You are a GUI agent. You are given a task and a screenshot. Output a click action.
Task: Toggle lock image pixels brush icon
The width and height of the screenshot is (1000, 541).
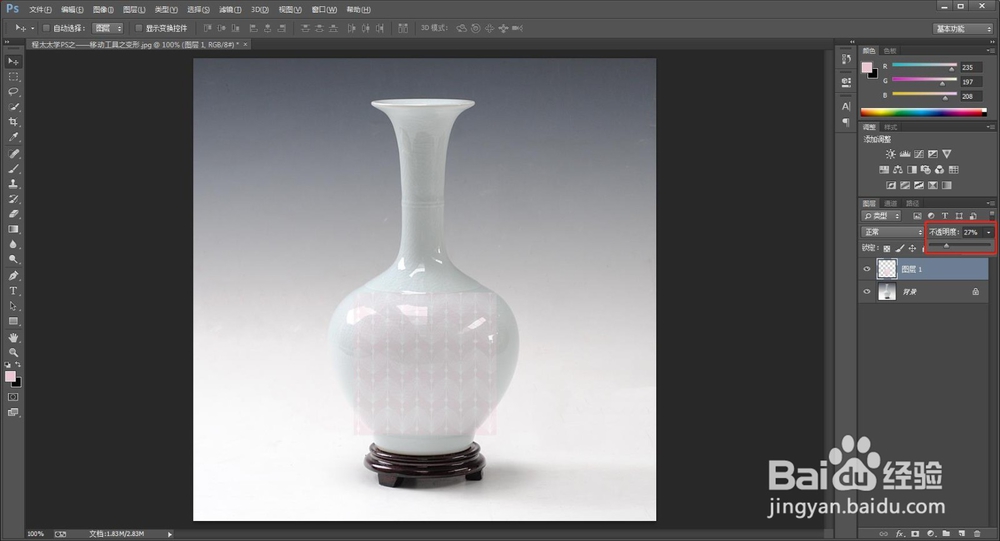pyautogui.click(x=899, y=248)
